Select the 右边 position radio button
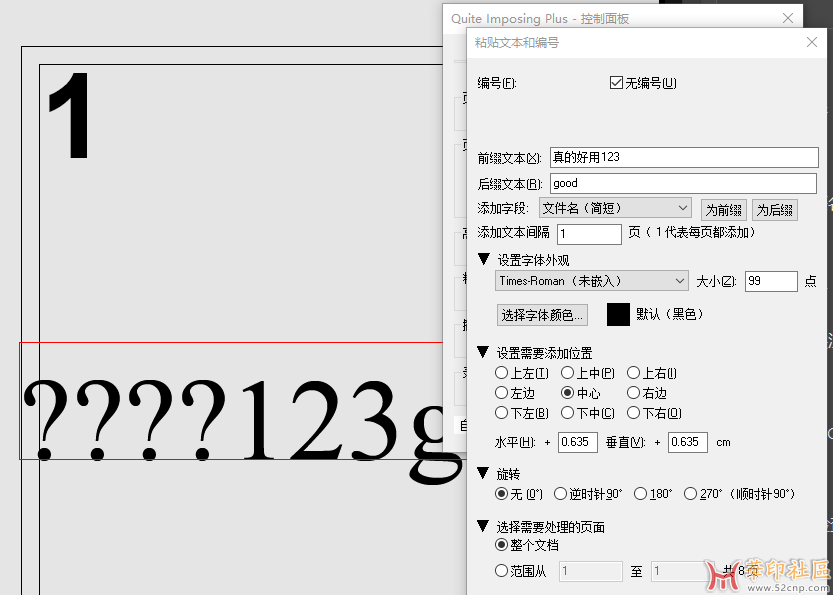The width and height of the screenshot is (833, 595). [633, 393]
